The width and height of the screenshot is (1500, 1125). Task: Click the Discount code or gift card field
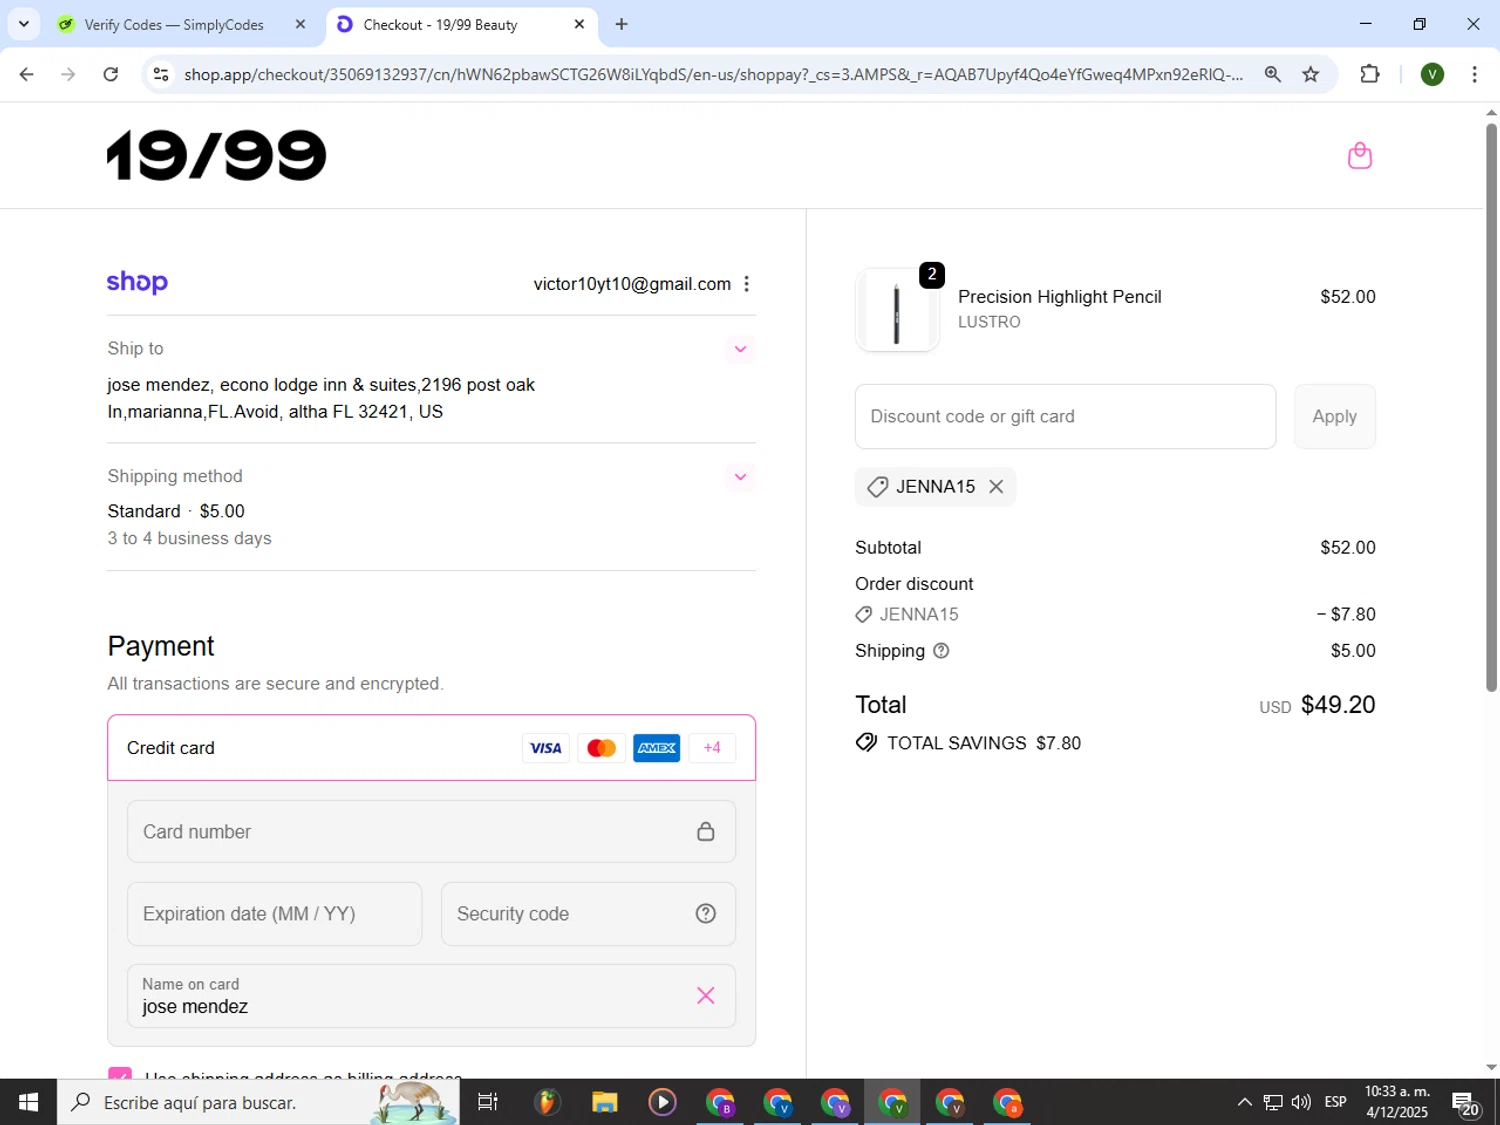(x=1065, y=416)
